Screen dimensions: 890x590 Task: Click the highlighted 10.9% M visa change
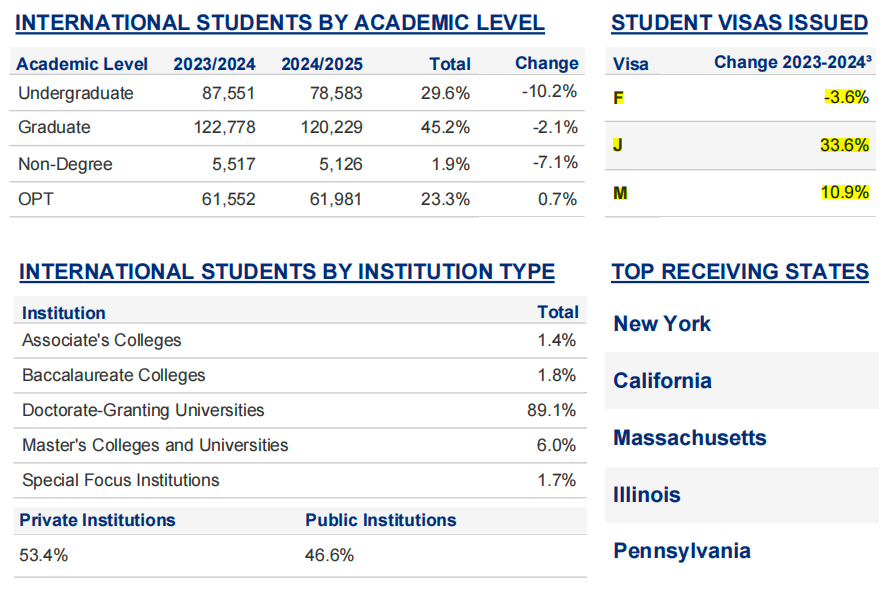(x=844, y=192)
